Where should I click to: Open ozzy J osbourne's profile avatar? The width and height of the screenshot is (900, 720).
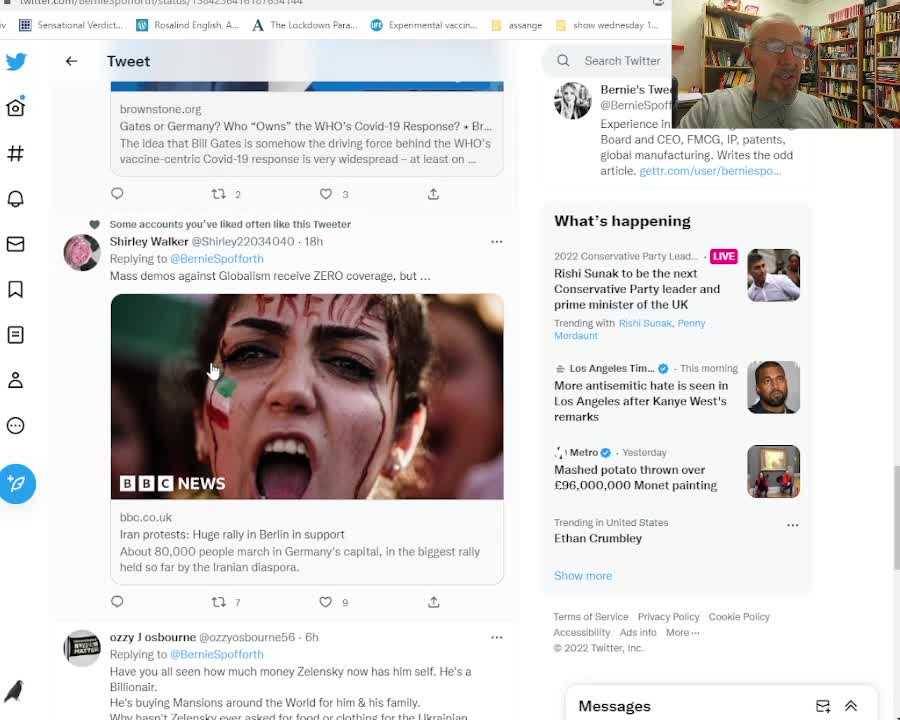pyautogui.click(x=82, y=648)
